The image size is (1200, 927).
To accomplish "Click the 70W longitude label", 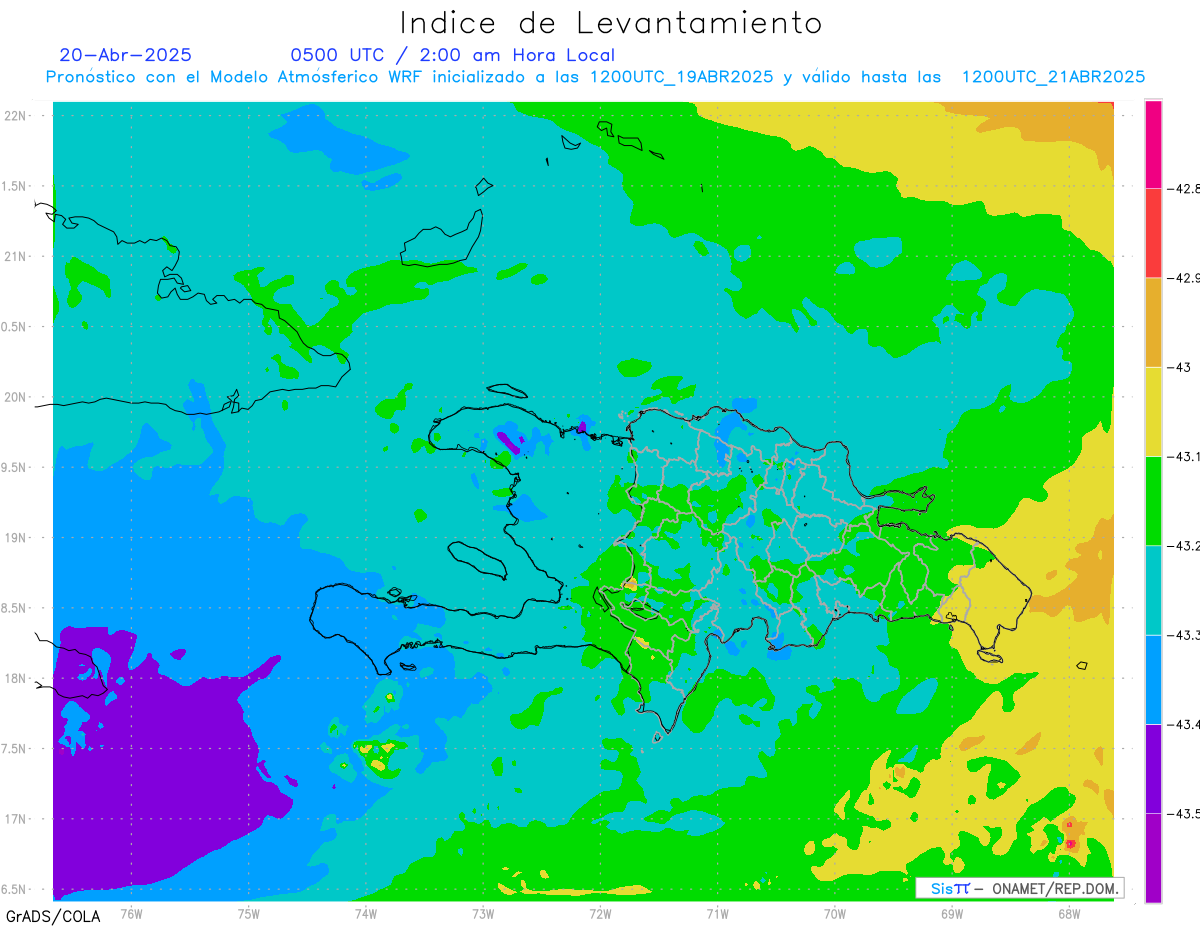I will click(x=834, y=913).
